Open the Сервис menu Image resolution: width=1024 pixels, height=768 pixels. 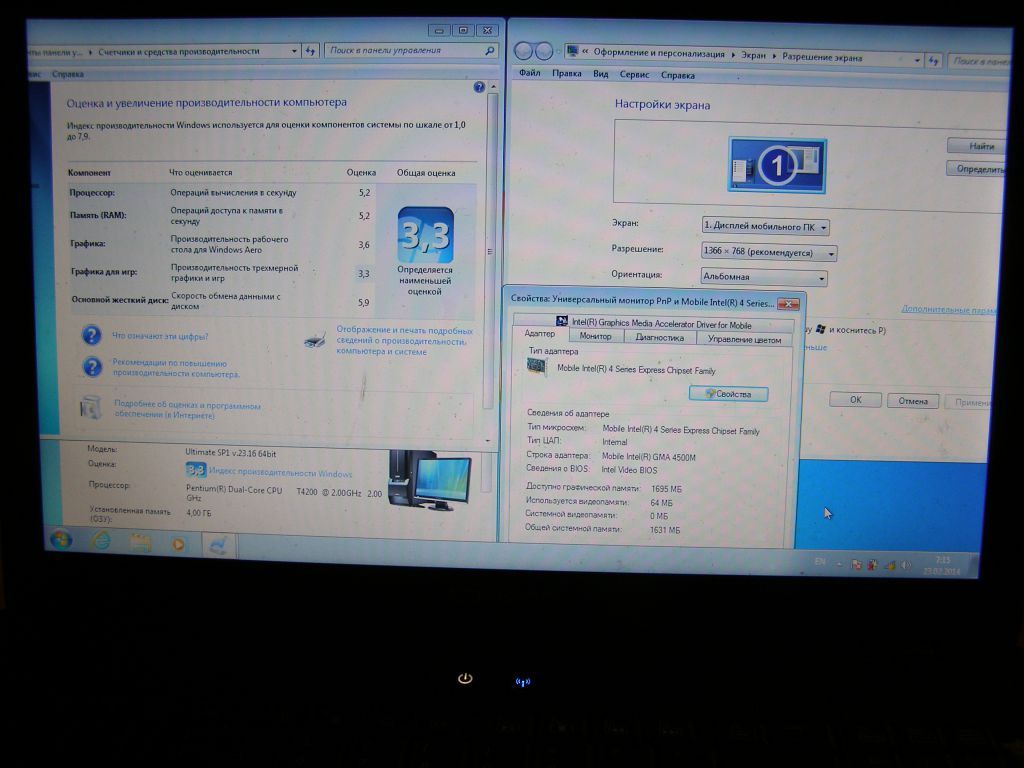(x=634, y=74)
